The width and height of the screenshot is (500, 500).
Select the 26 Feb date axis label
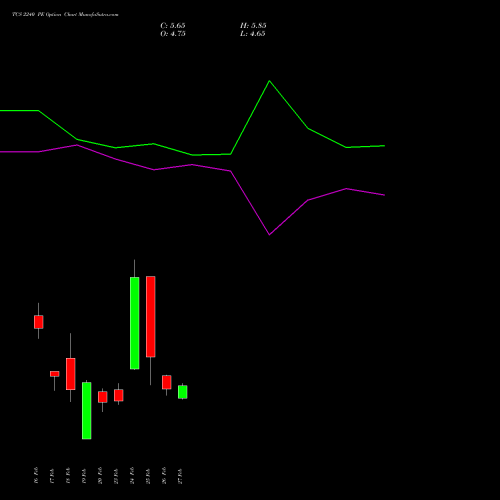click(164, 476)
